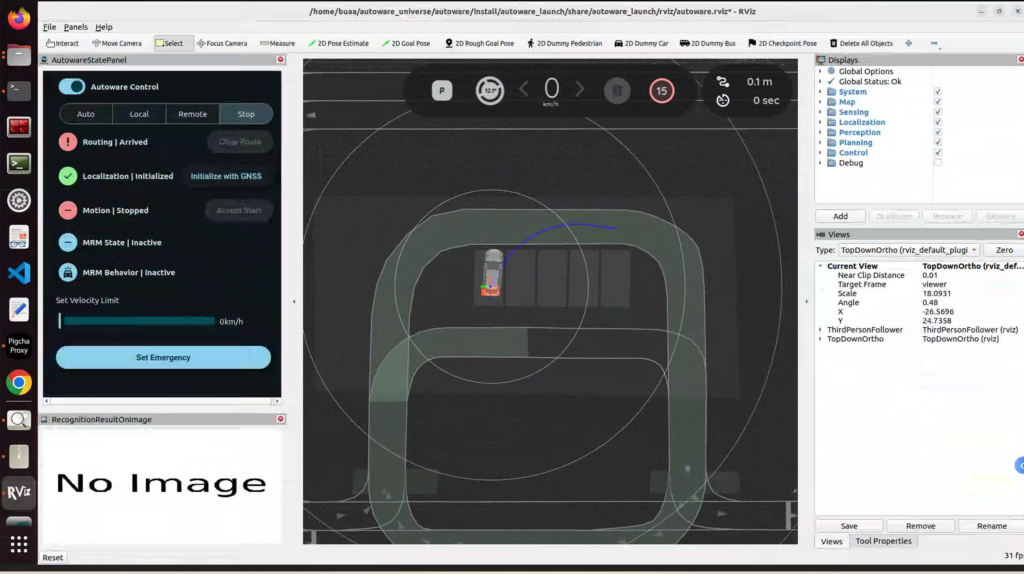
Task: Switch operation mode to Stop
Action: [x=246, y=114]
